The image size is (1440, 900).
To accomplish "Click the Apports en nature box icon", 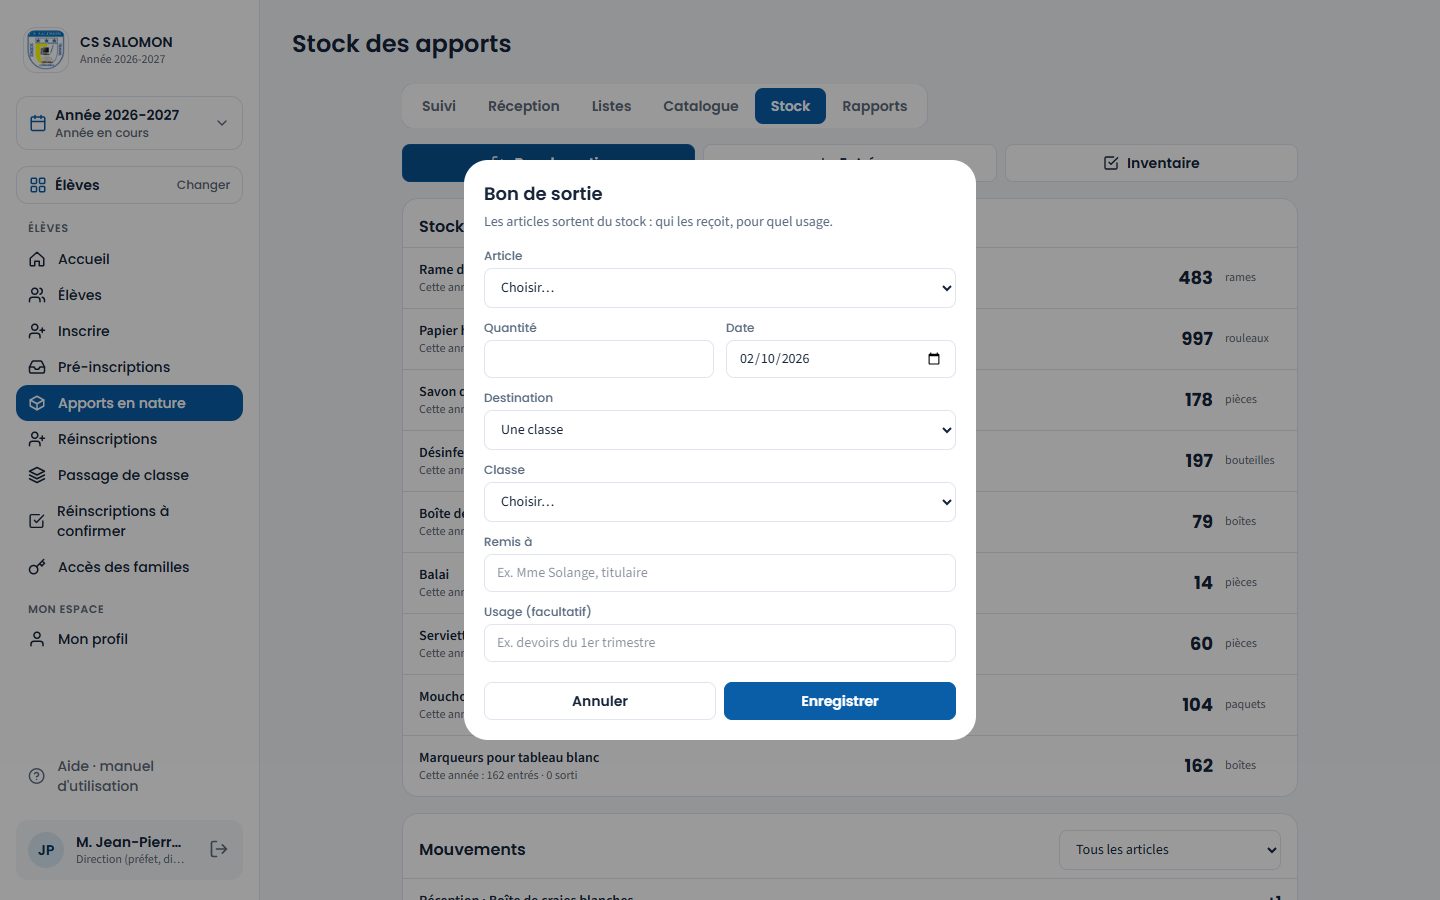I will pos(37,403).
